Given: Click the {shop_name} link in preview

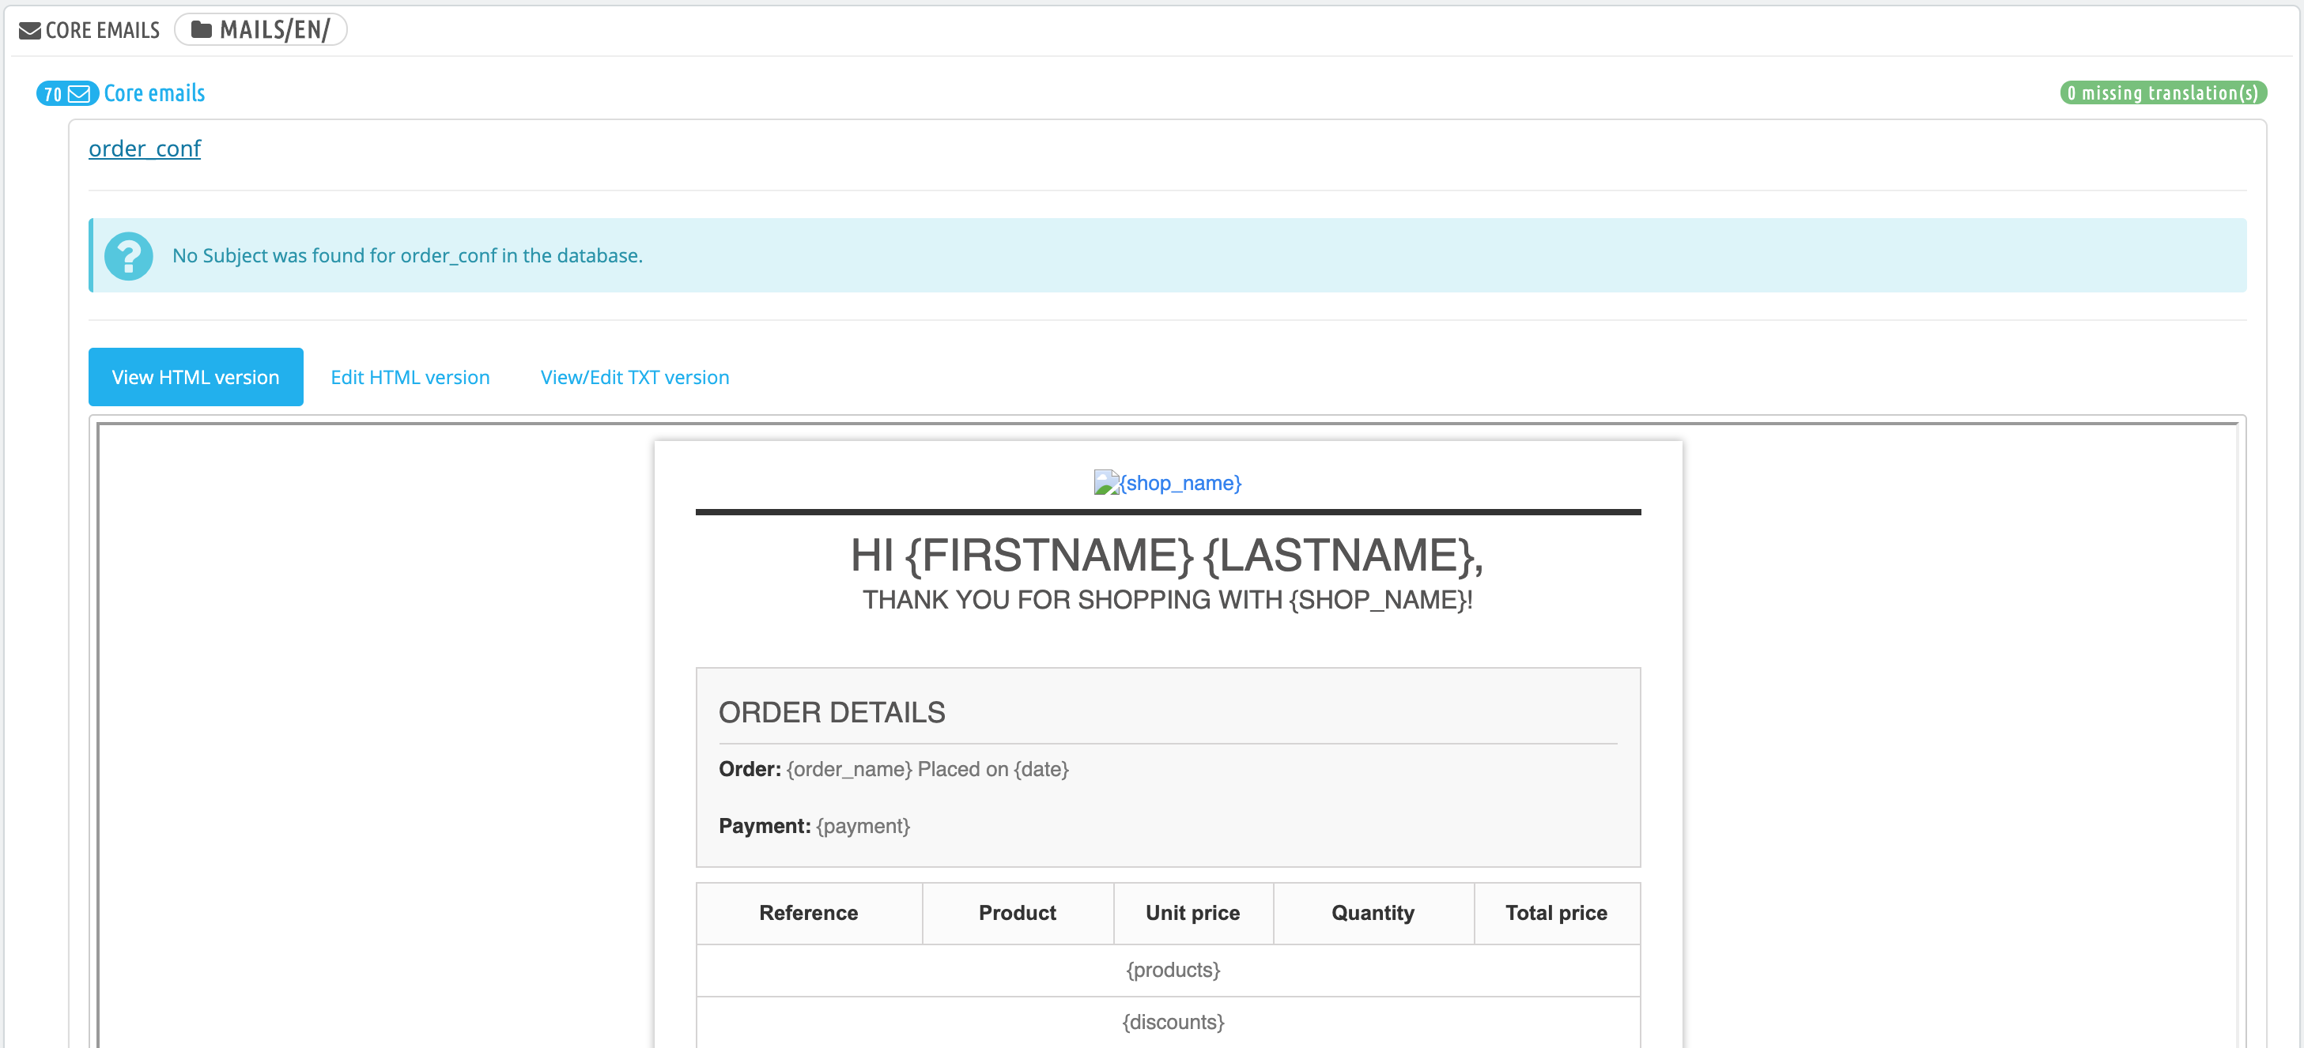Looking at the screenshot, I should click(x=1180, y=483).
